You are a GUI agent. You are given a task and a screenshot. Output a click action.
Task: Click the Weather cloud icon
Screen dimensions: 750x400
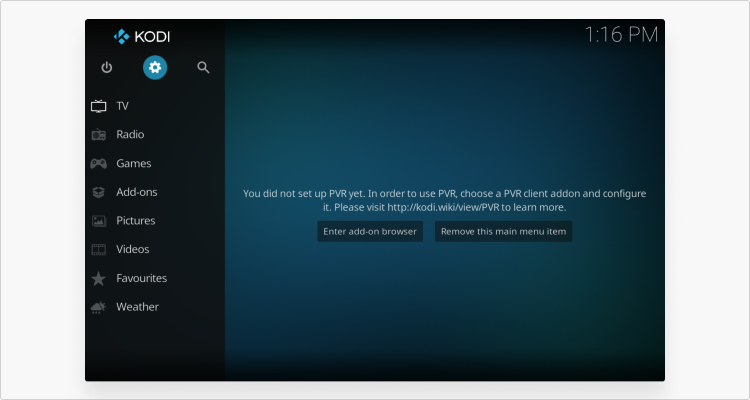(99, 307)
